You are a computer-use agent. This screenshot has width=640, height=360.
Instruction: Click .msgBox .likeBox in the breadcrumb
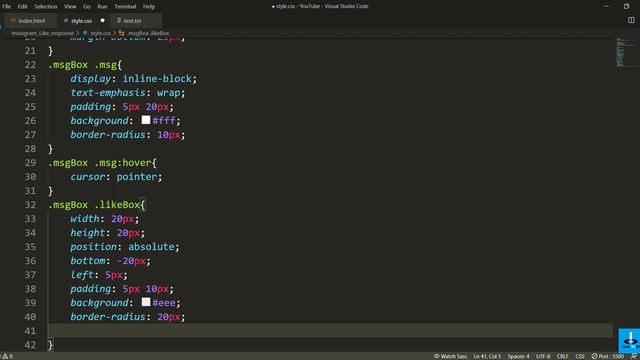click(x=148, y=33)
